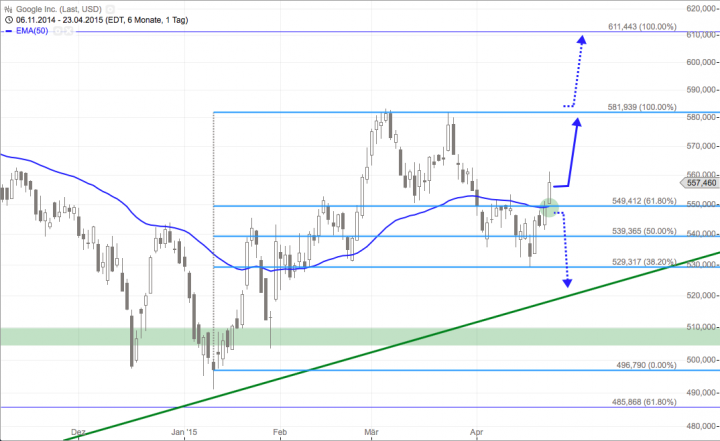Click the EMA(50) blue line color marker
Screen dimensions: 720x441
click(7, 31)
